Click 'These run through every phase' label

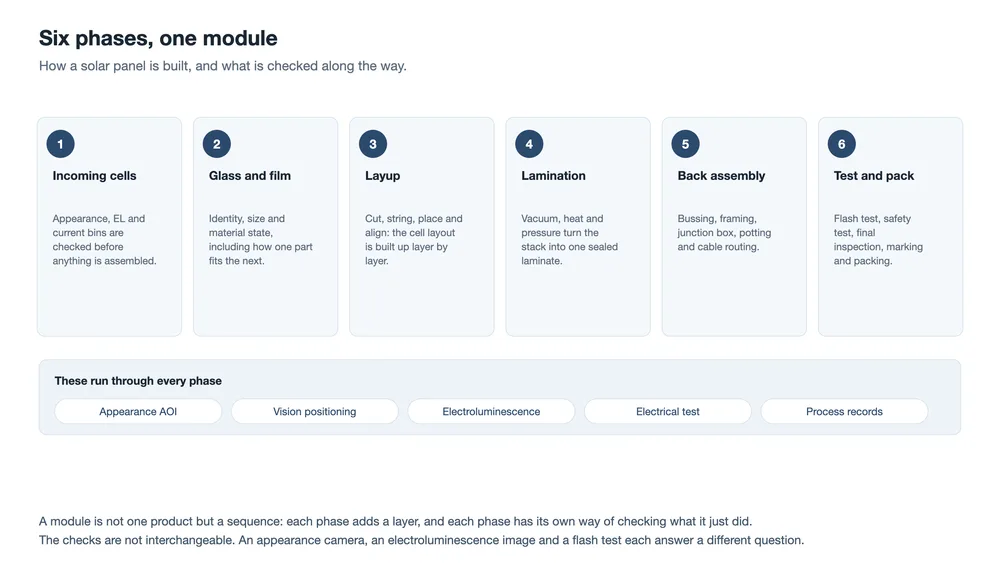pyautogui.click(x=138, y=381)
